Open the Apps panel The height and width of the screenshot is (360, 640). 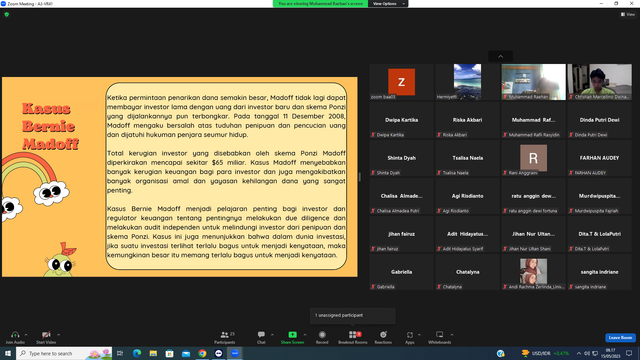point(410,337)
